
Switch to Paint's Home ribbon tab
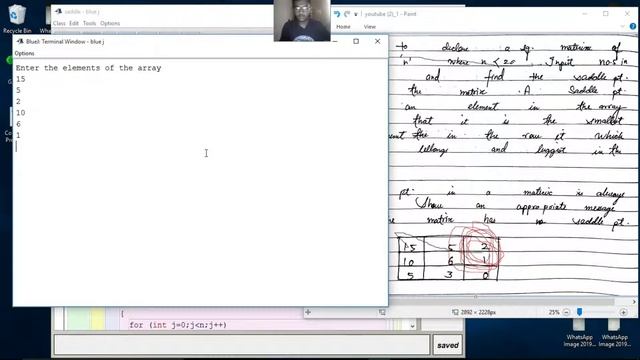tap(343, 27)
